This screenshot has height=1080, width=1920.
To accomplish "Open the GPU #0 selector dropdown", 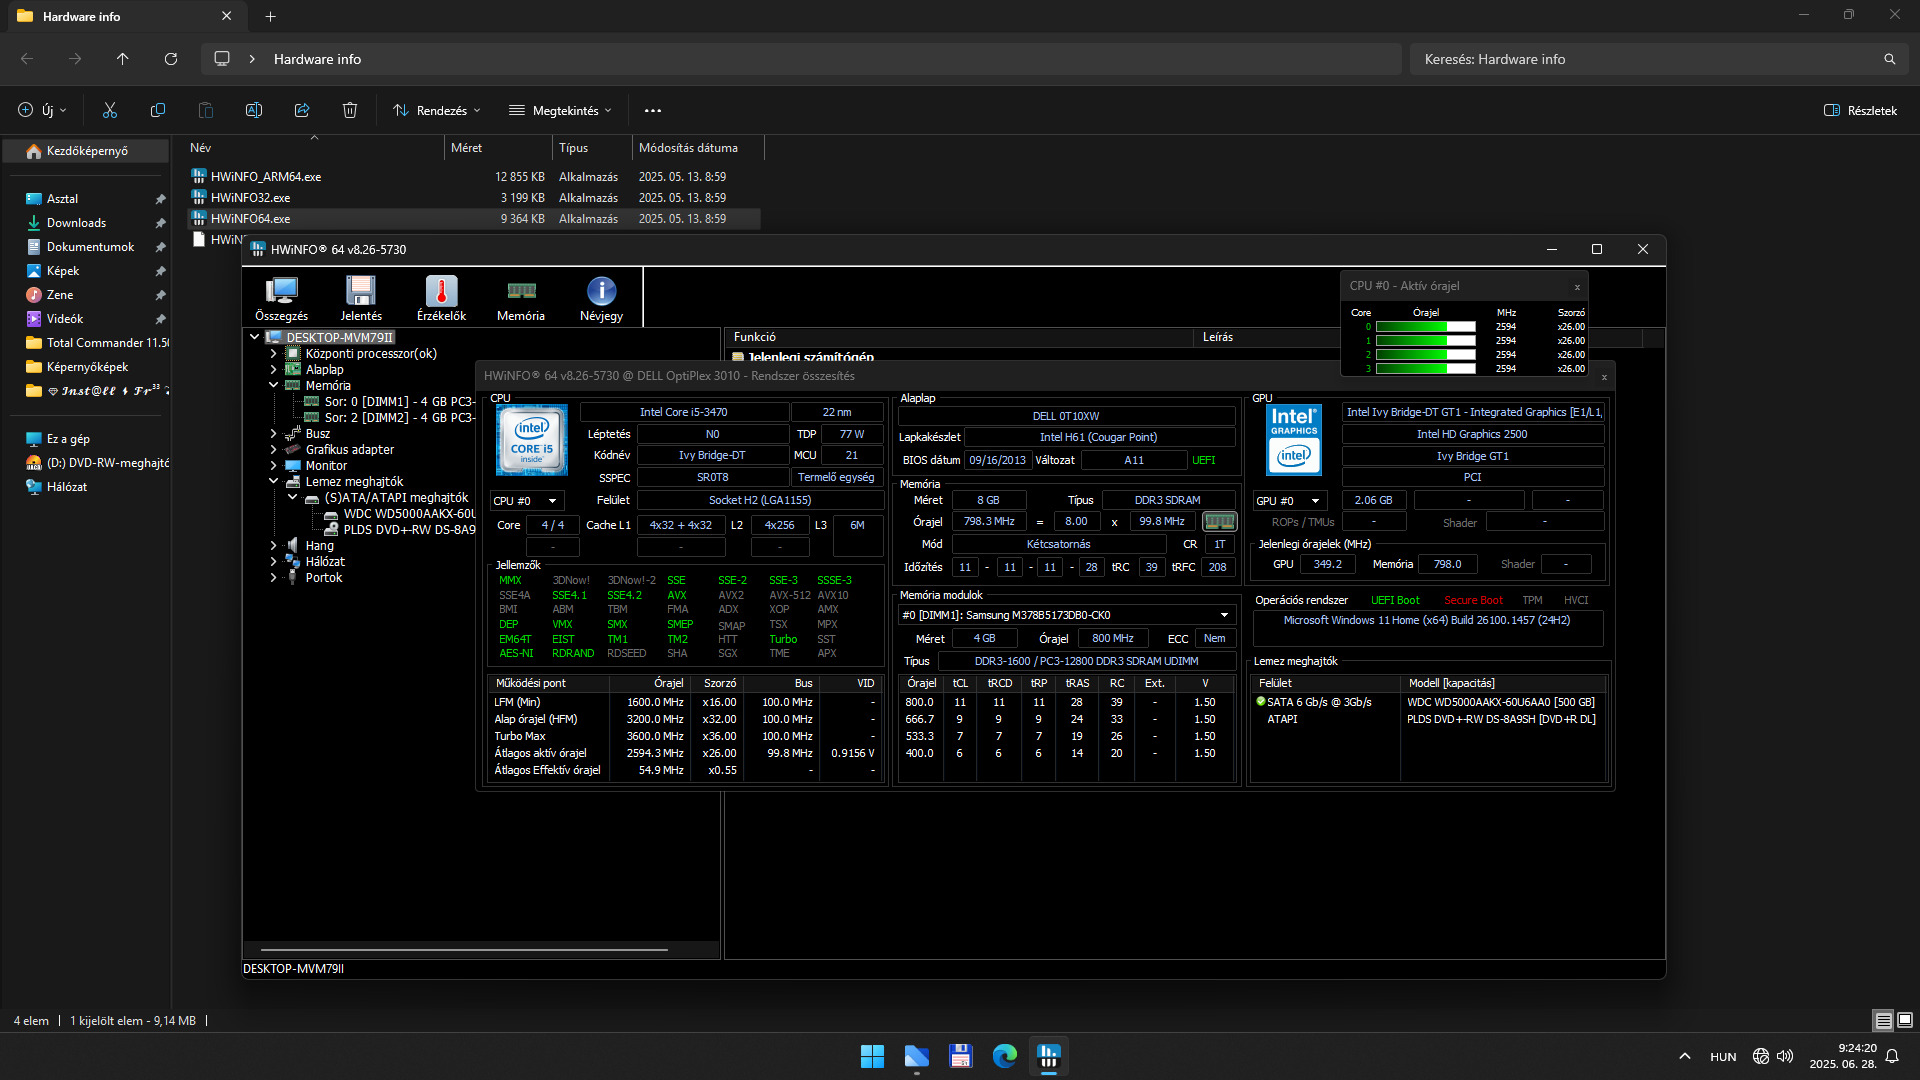I will coord(1289,501).
